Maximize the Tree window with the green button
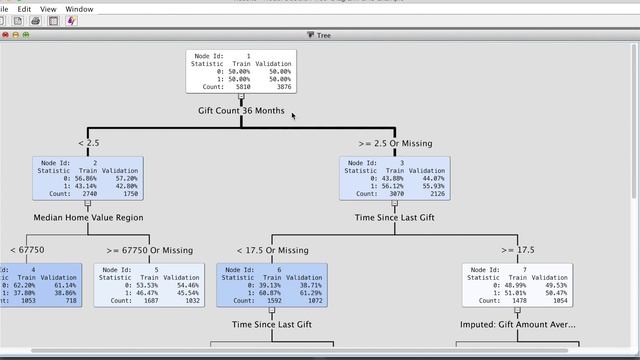Viewport: 640px width, 360px height. [26, 35]
